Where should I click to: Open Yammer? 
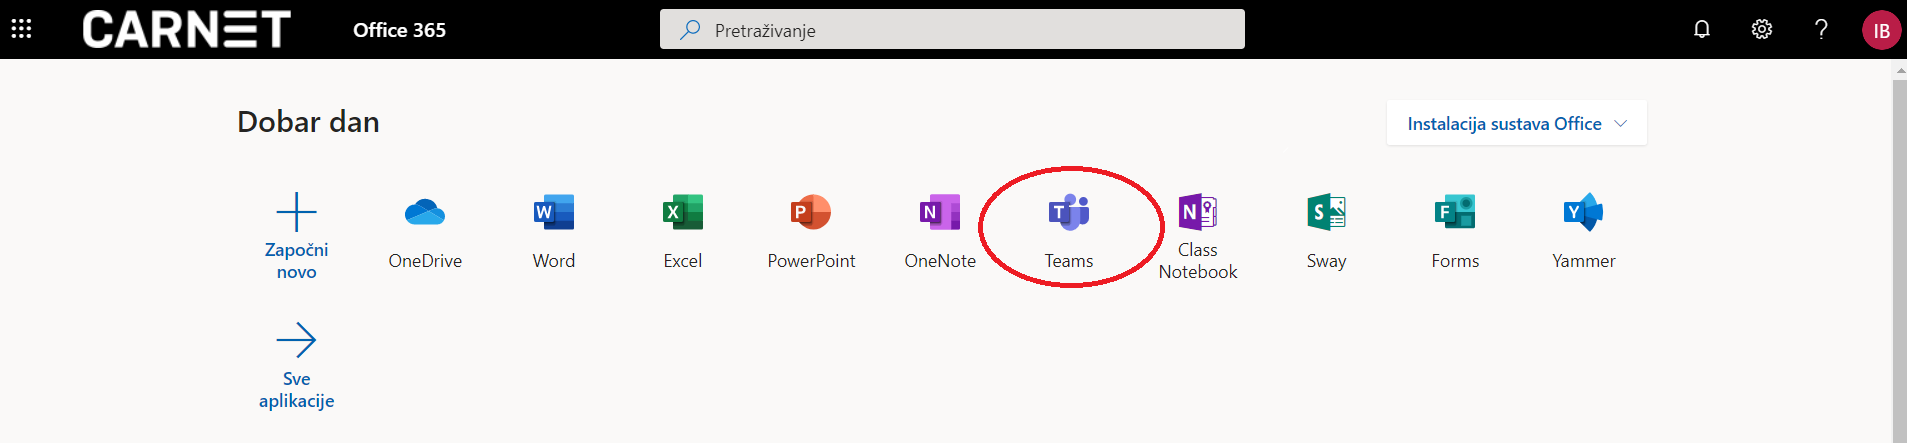[1584, 232]
